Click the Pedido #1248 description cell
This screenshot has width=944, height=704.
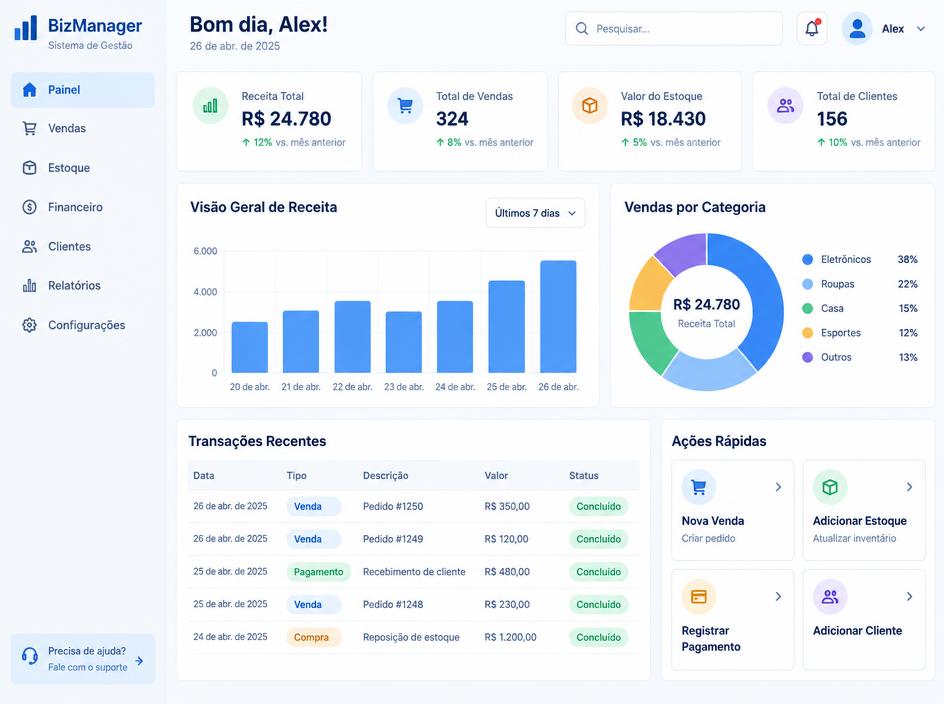click(x=393, y=605)
